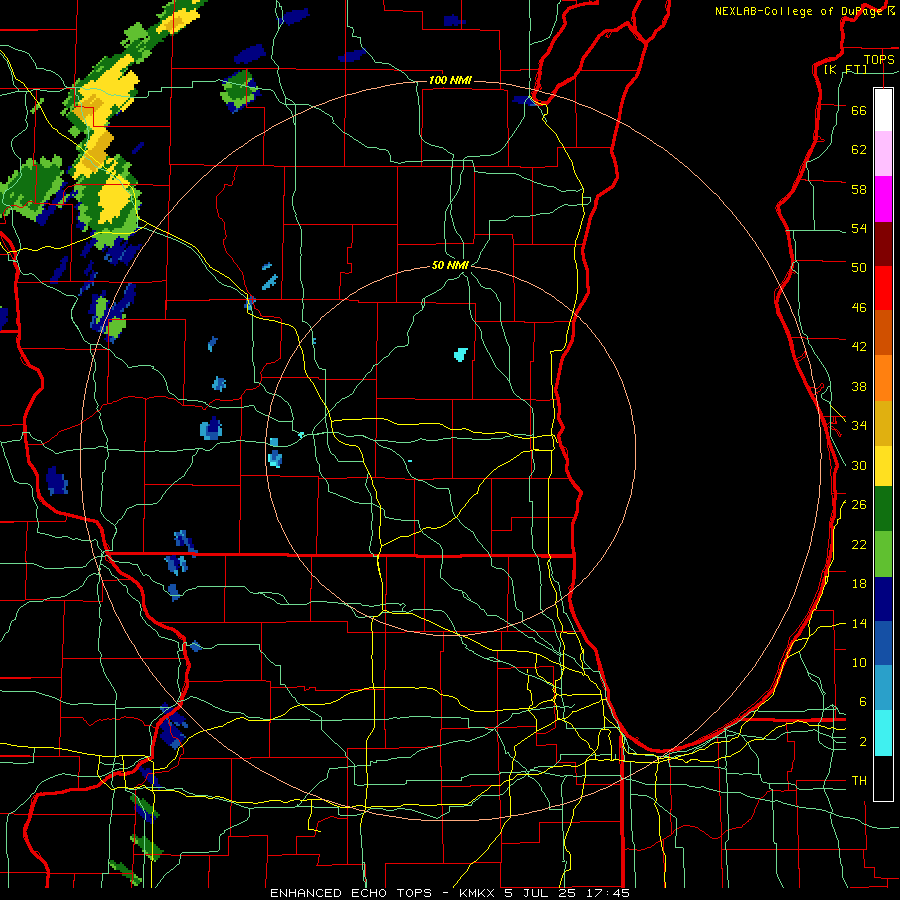This screenshot has width=900, height=900.
Task: Click the black TH threshold legend block
Action: 883,778
